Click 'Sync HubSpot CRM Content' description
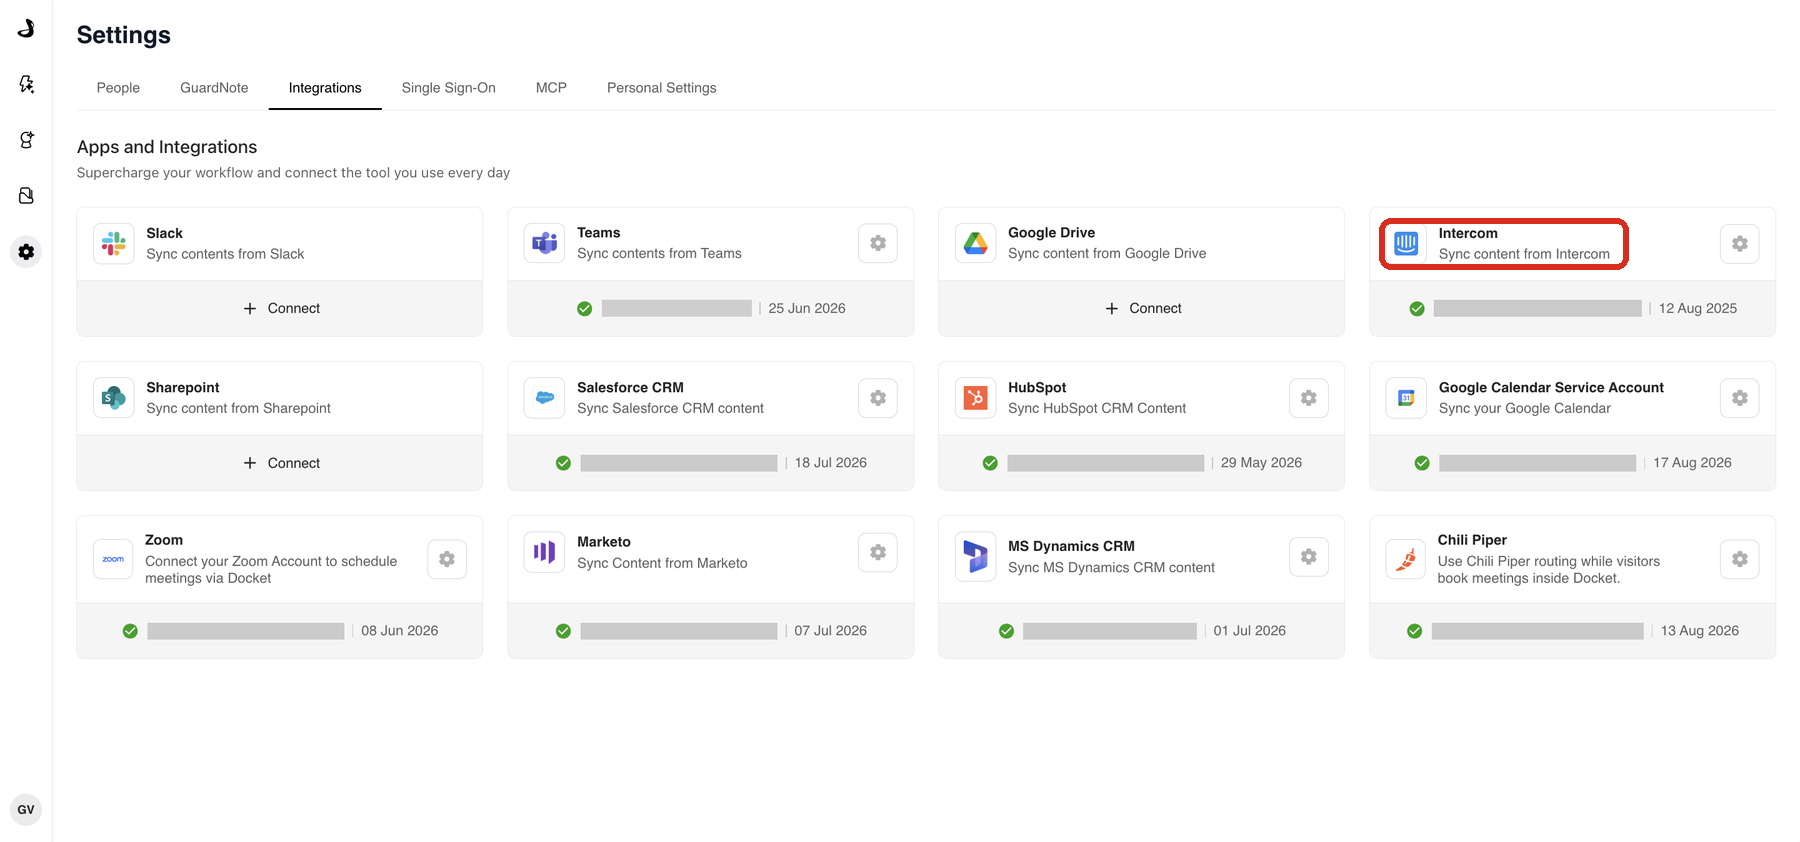The height and width of the screenshot is (842, 1800). (x=1097, y=408)
